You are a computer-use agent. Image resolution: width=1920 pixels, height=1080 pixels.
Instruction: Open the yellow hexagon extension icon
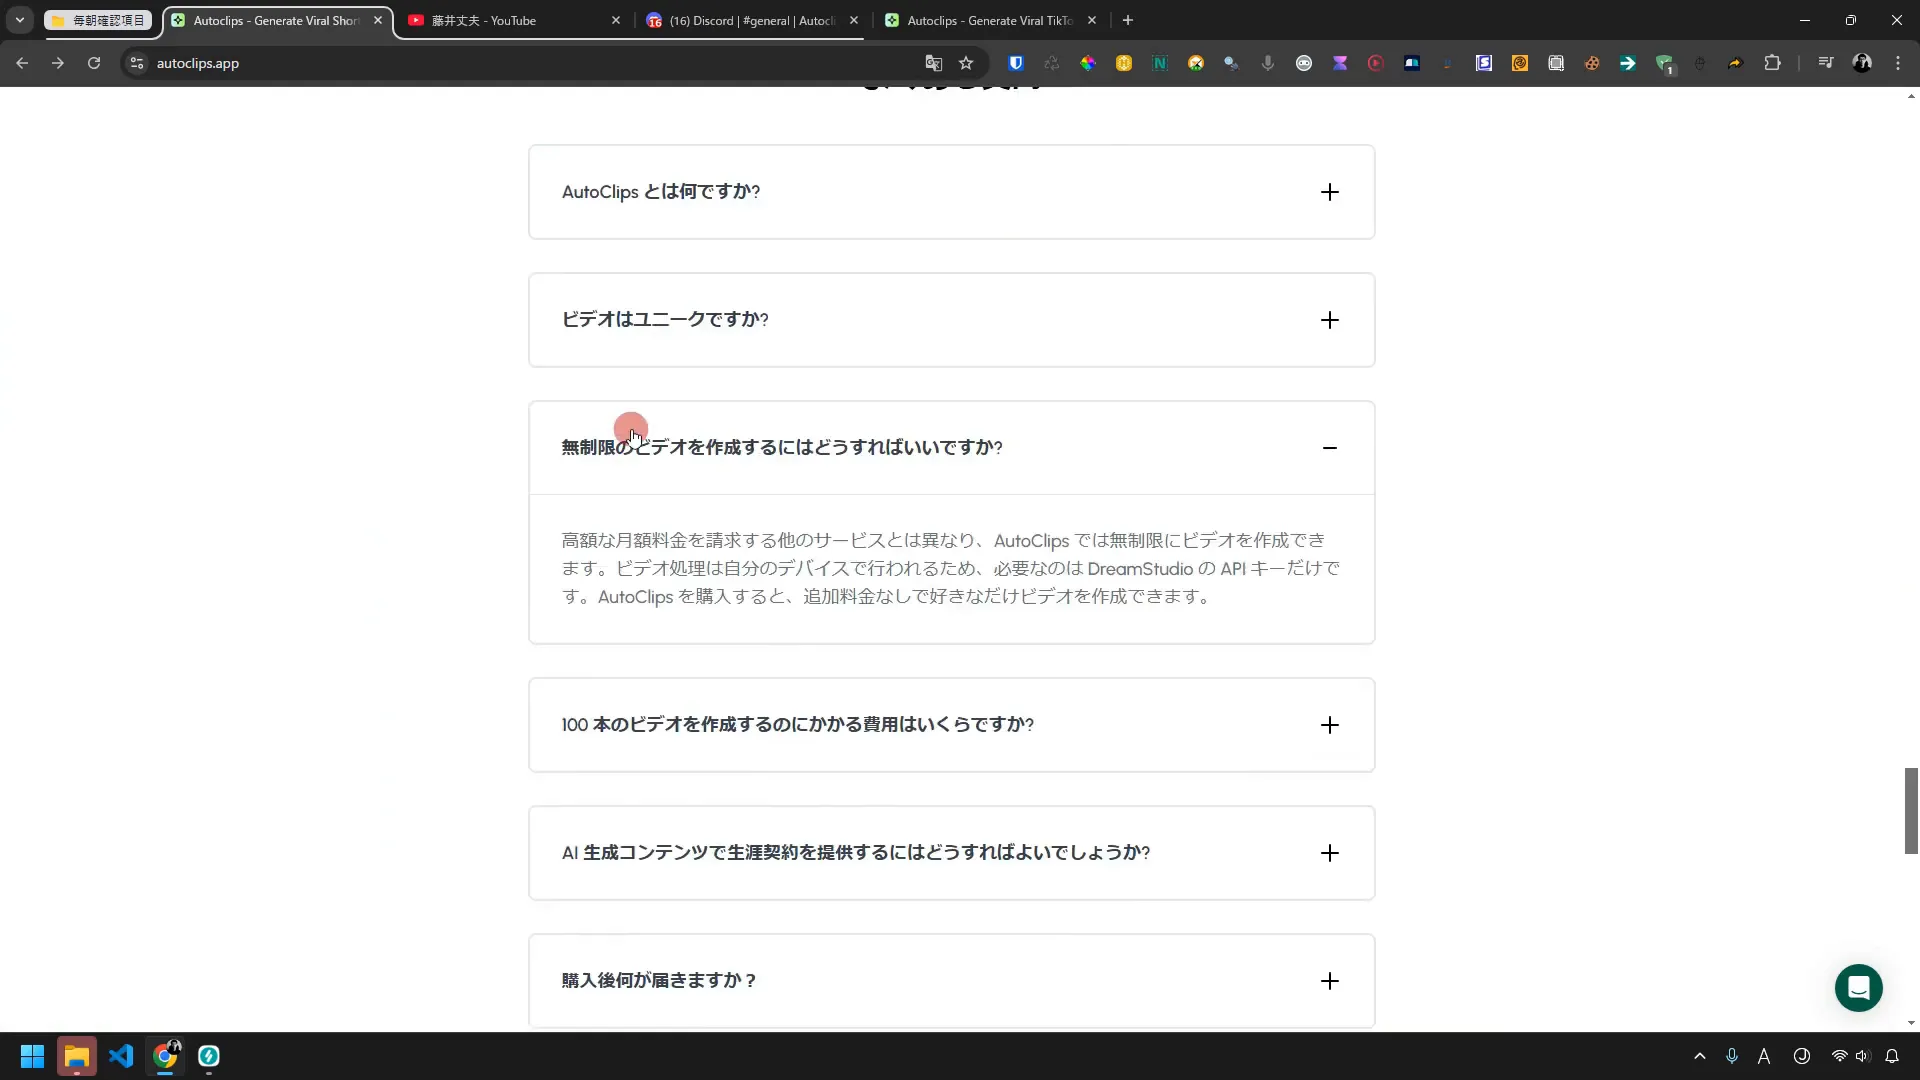point(1124,63)
